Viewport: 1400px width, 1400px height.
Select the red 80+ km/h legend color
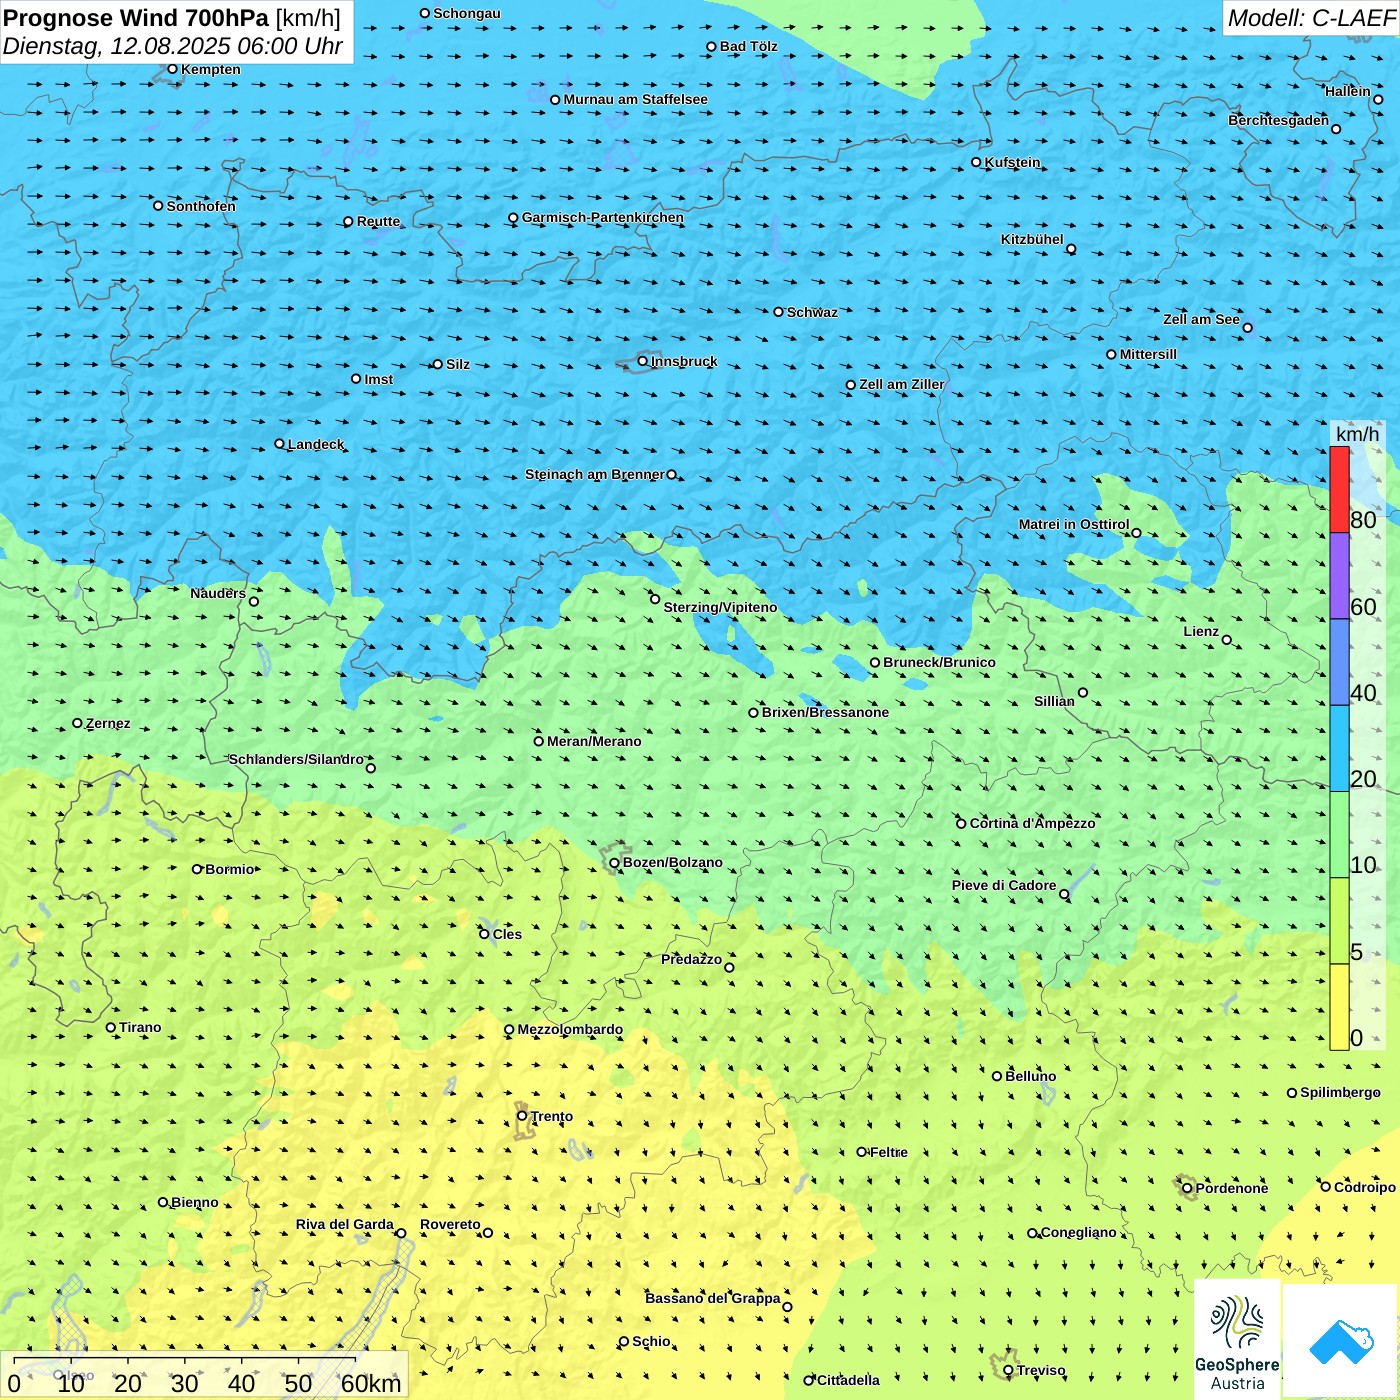(x=1339, y=489)
